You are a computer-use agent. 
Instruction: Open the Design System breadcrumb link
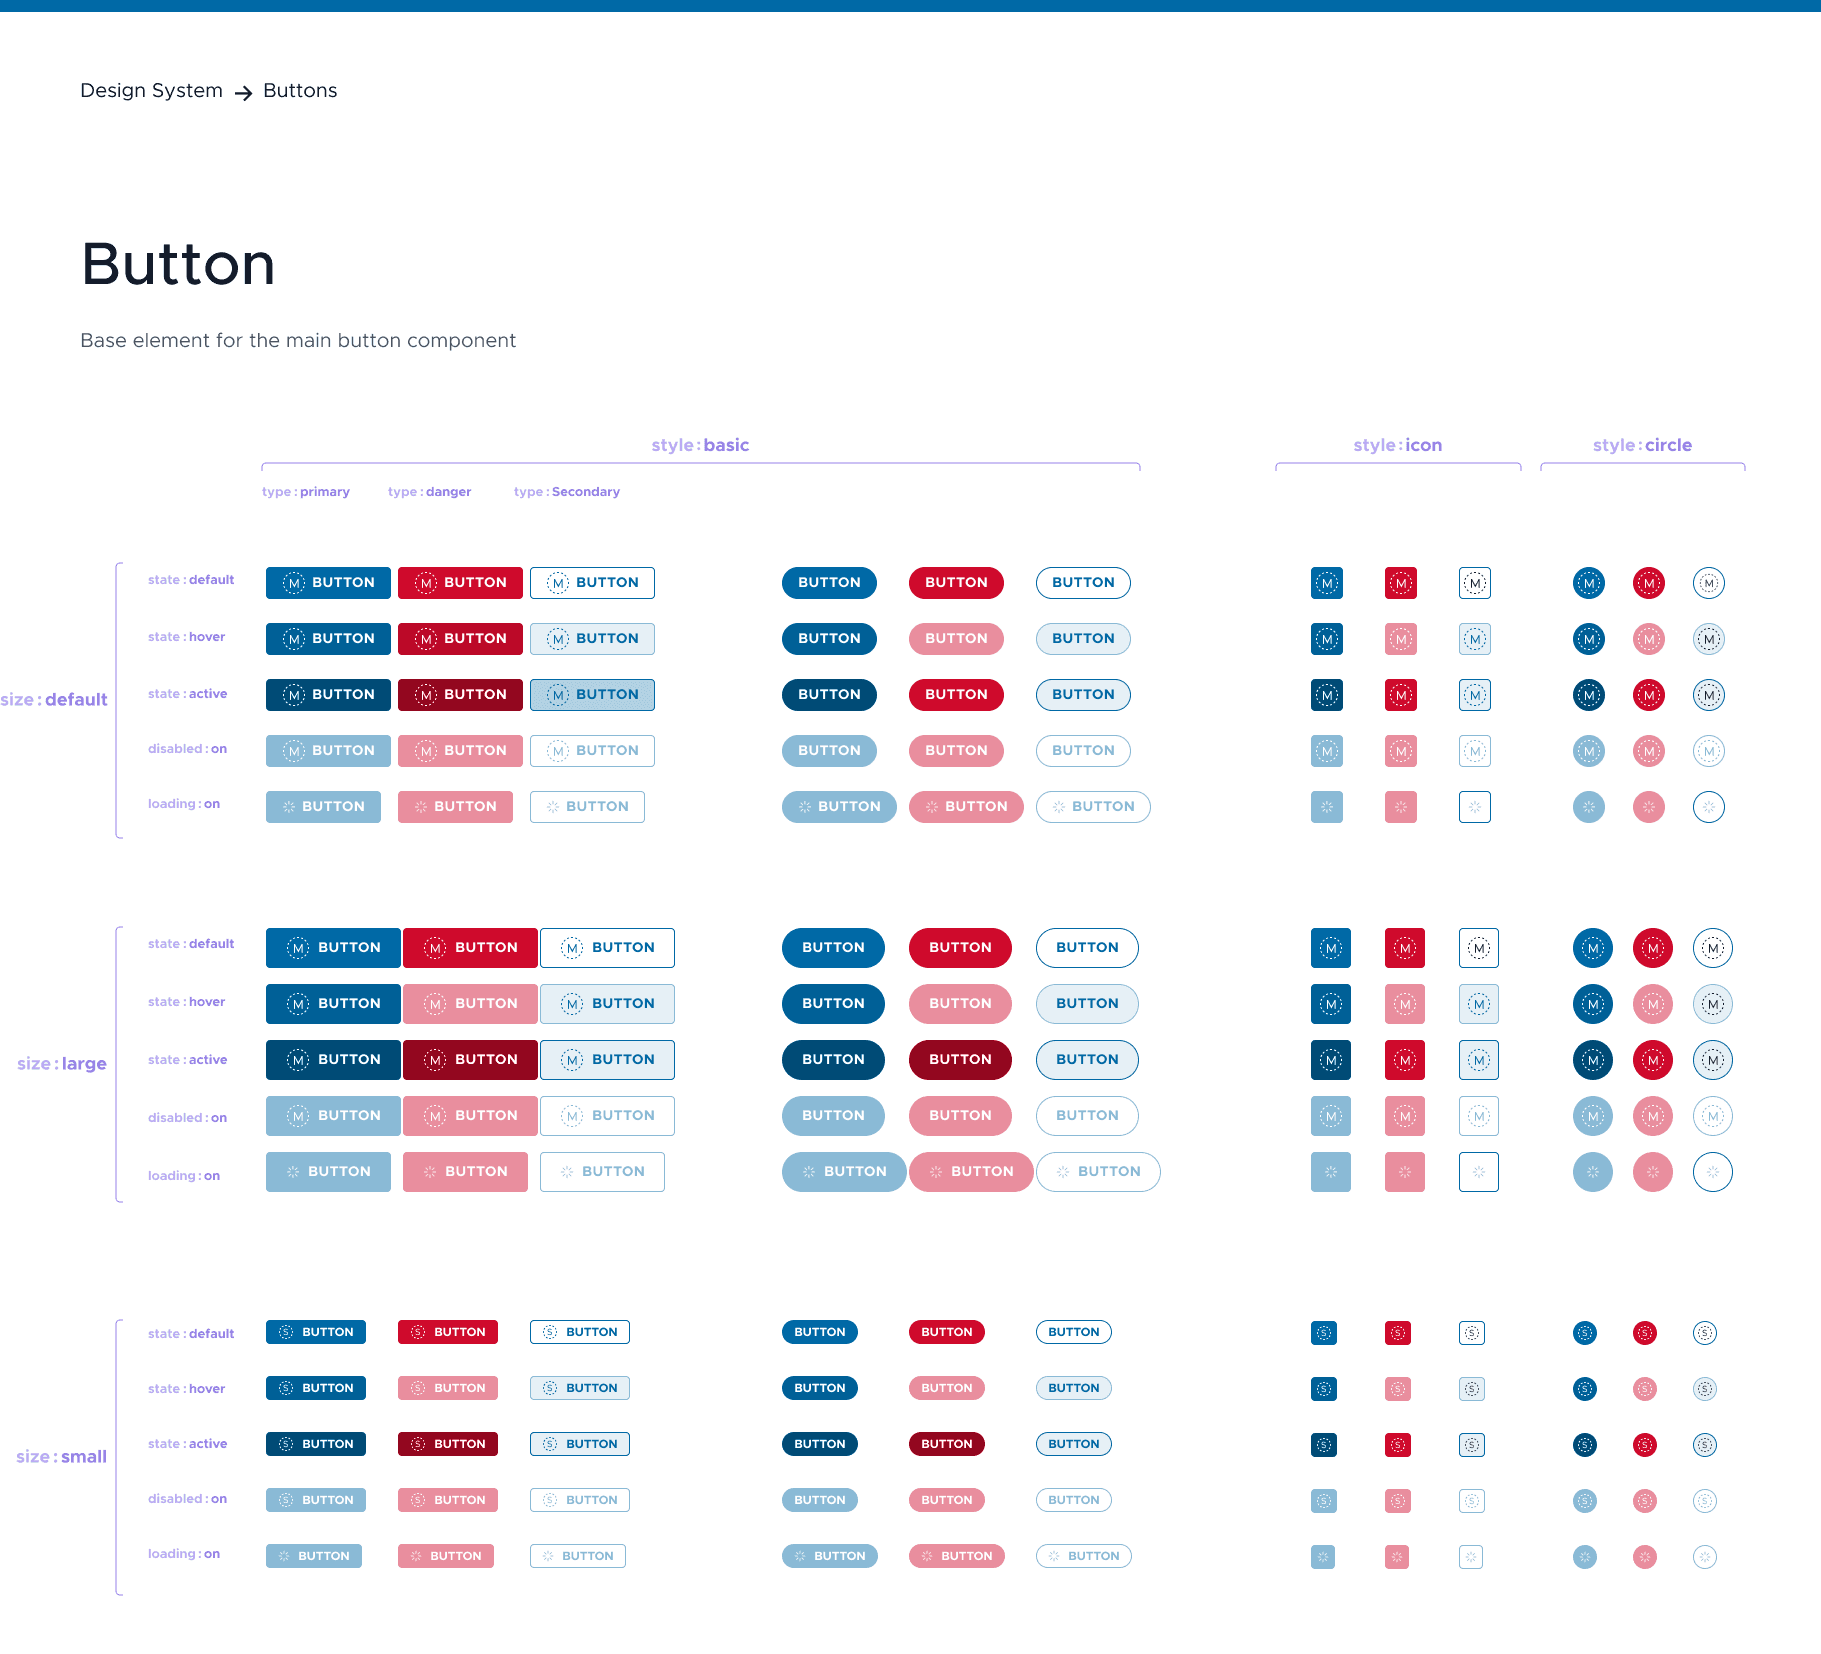(151, 90)
